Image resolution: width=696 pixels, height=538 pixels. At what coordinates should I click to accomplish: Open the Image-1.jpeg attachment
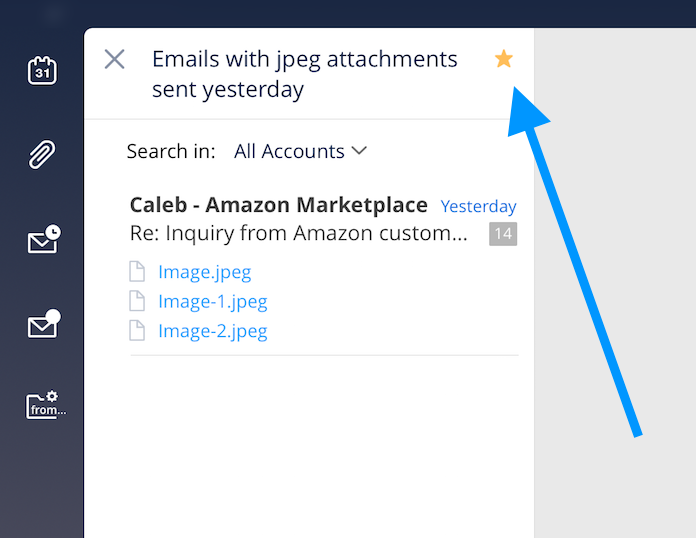(212, 301)
